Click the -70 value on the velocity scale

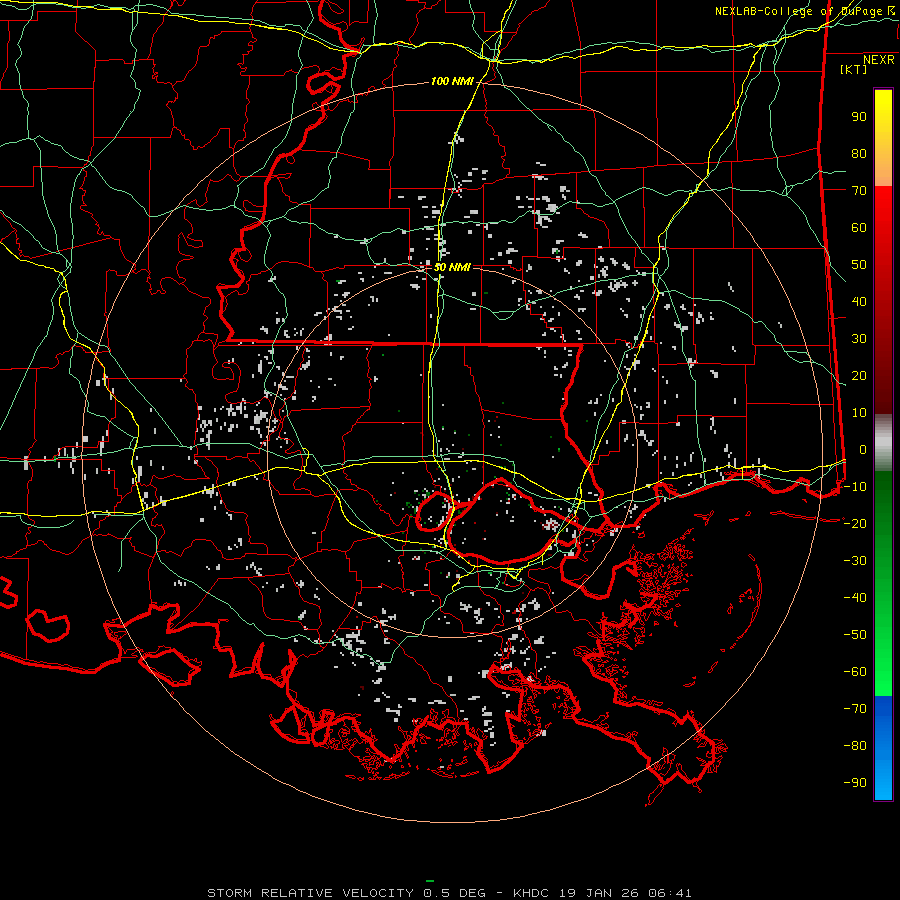point(855,709)
